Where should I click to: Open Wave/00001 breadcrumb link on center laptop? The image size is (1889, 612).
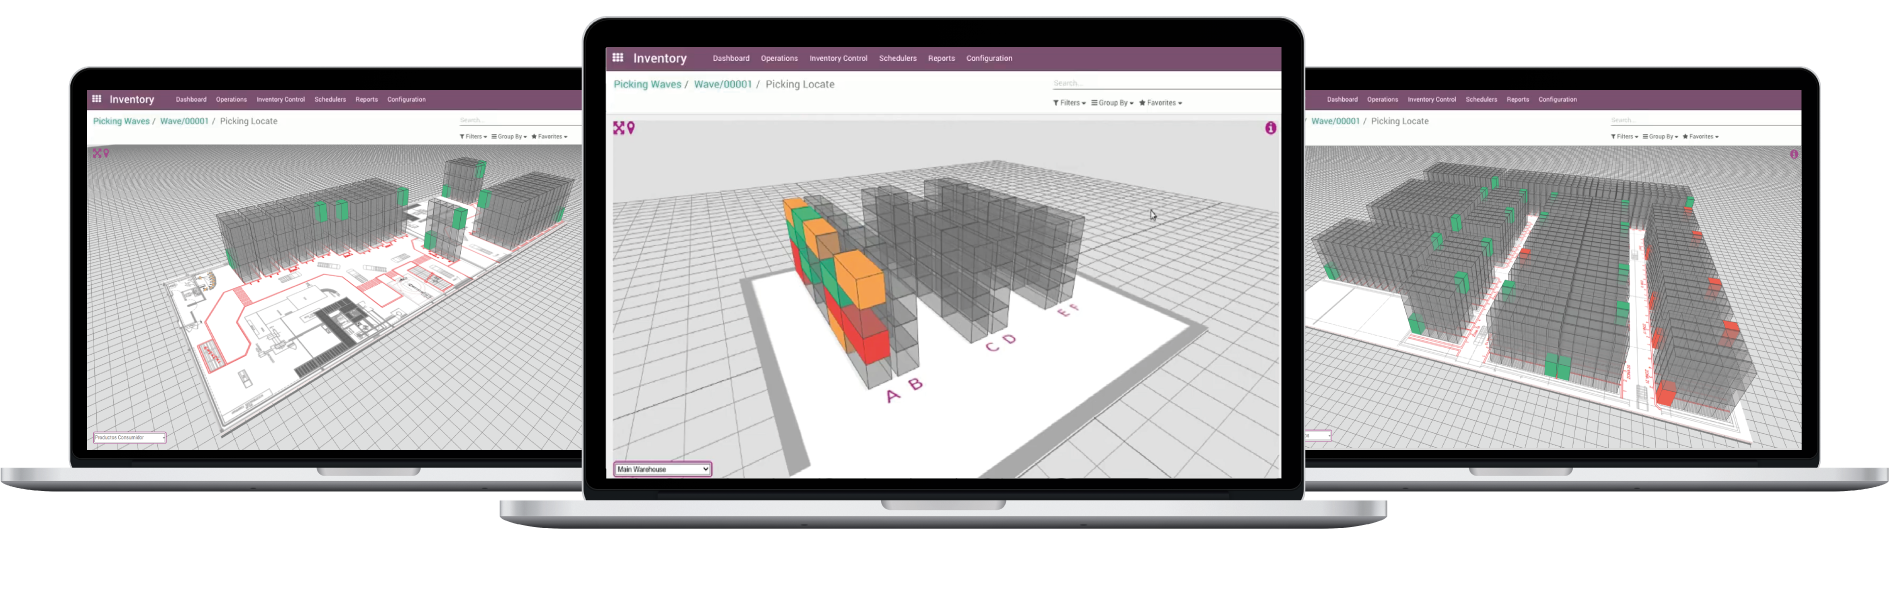[x=722, y=84]
